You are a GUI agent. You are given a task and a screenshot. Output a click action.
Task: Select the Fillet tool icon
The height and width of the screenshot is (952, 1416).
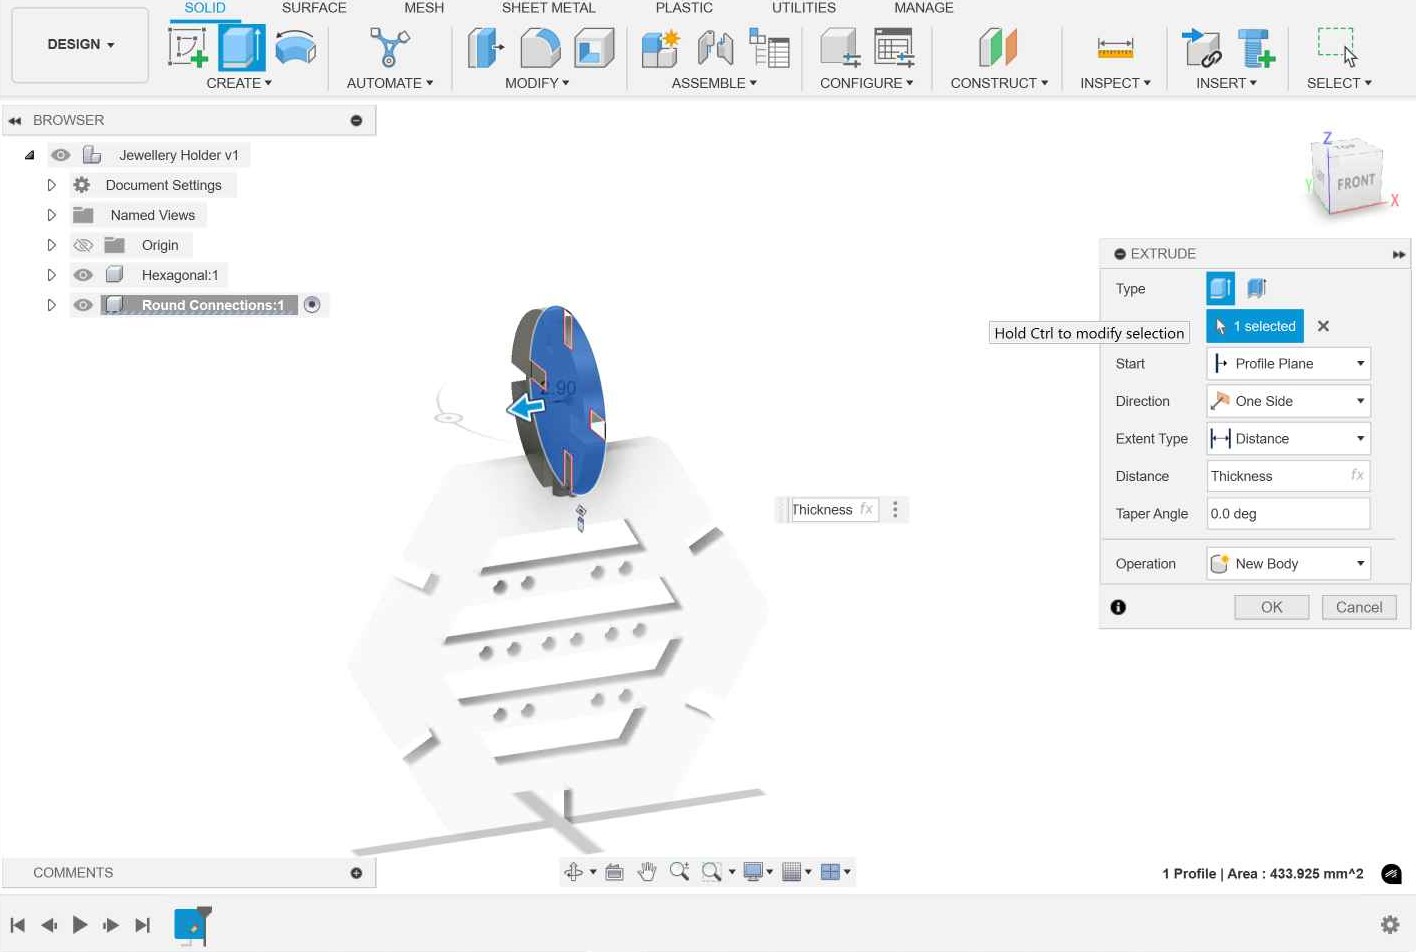click(x=540, y=47)
